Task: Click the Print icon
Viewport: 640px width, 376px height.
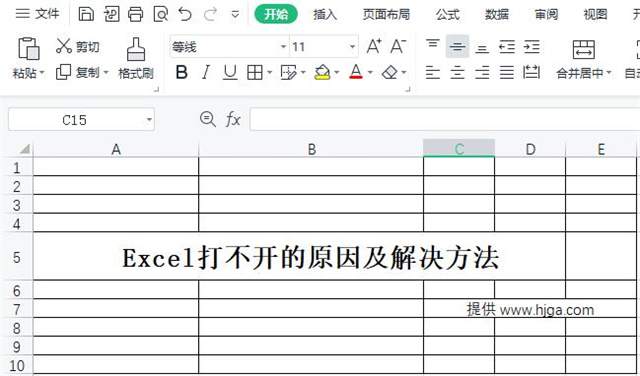Action: [136, 14]
